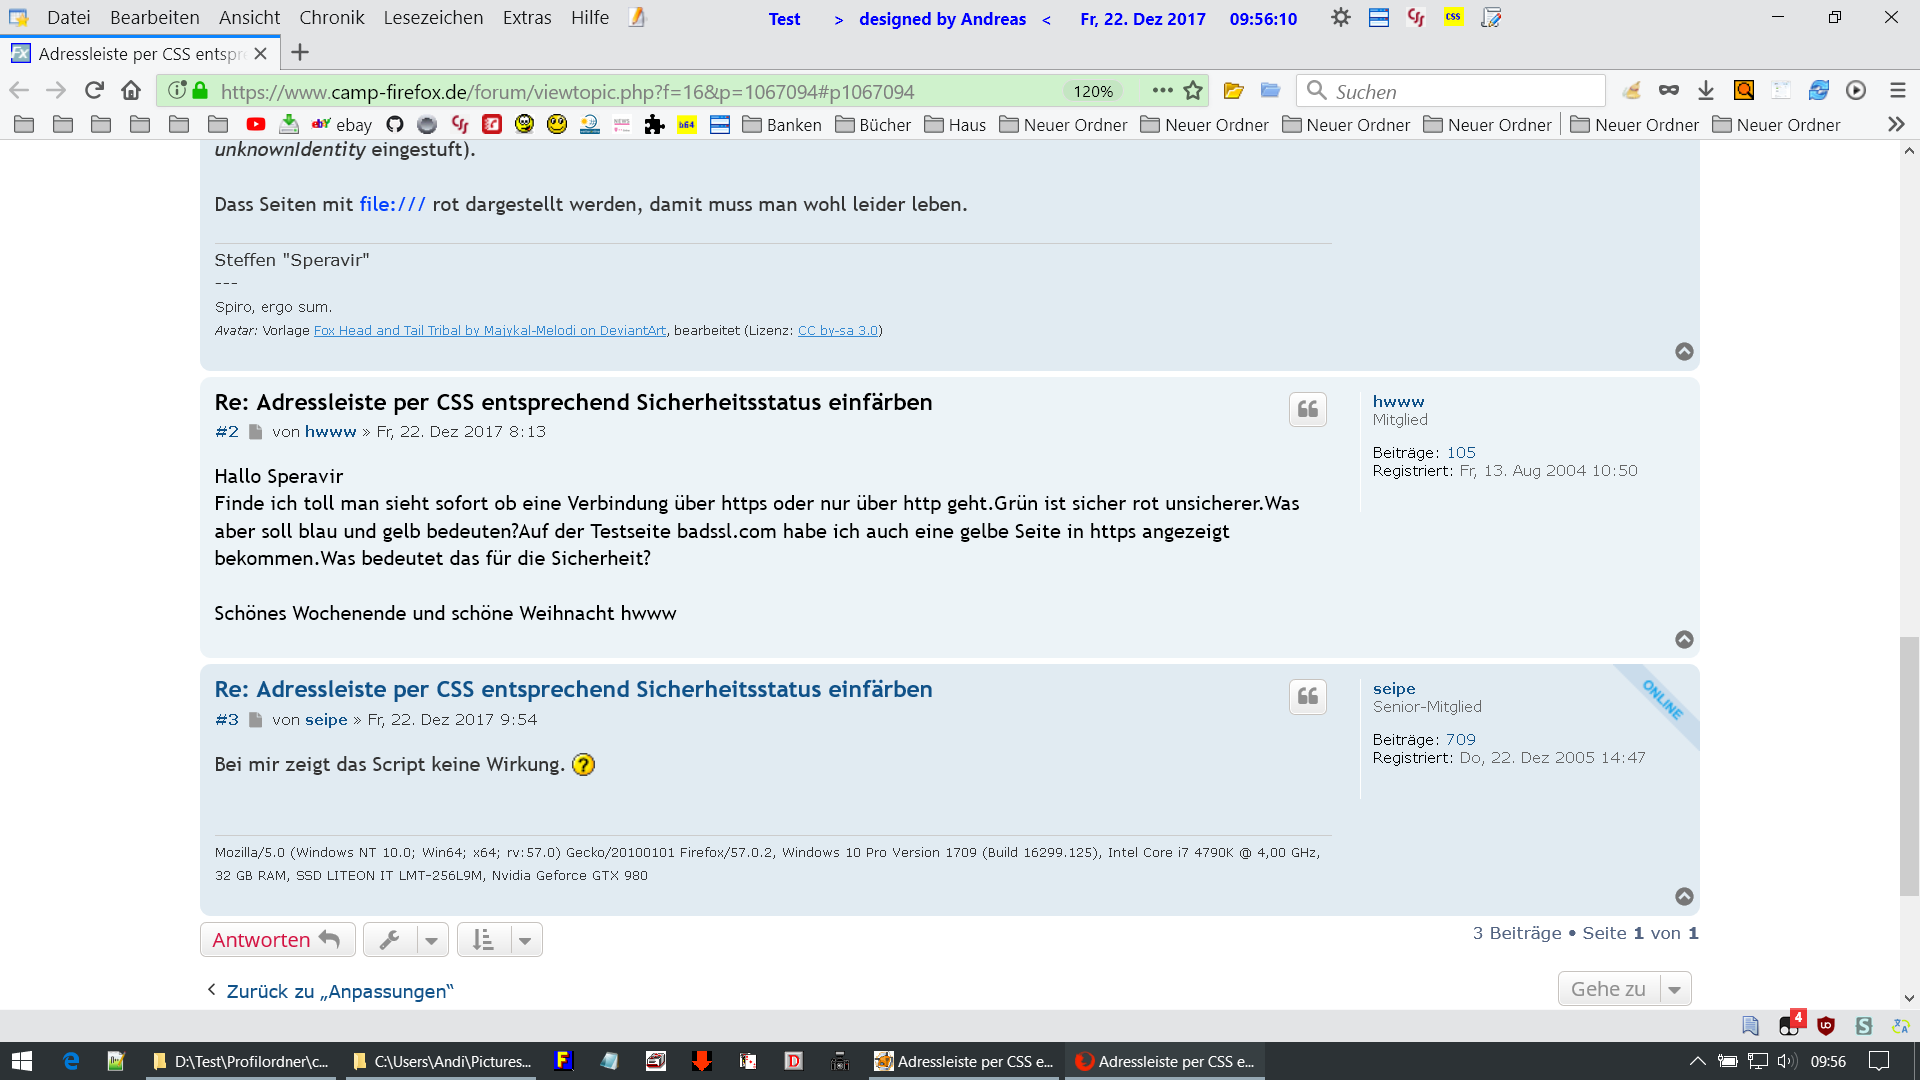The height and width of the screenshot is (1080, 1920).
Task: Expand topic tools wrench dropdown
Action: 405,940
